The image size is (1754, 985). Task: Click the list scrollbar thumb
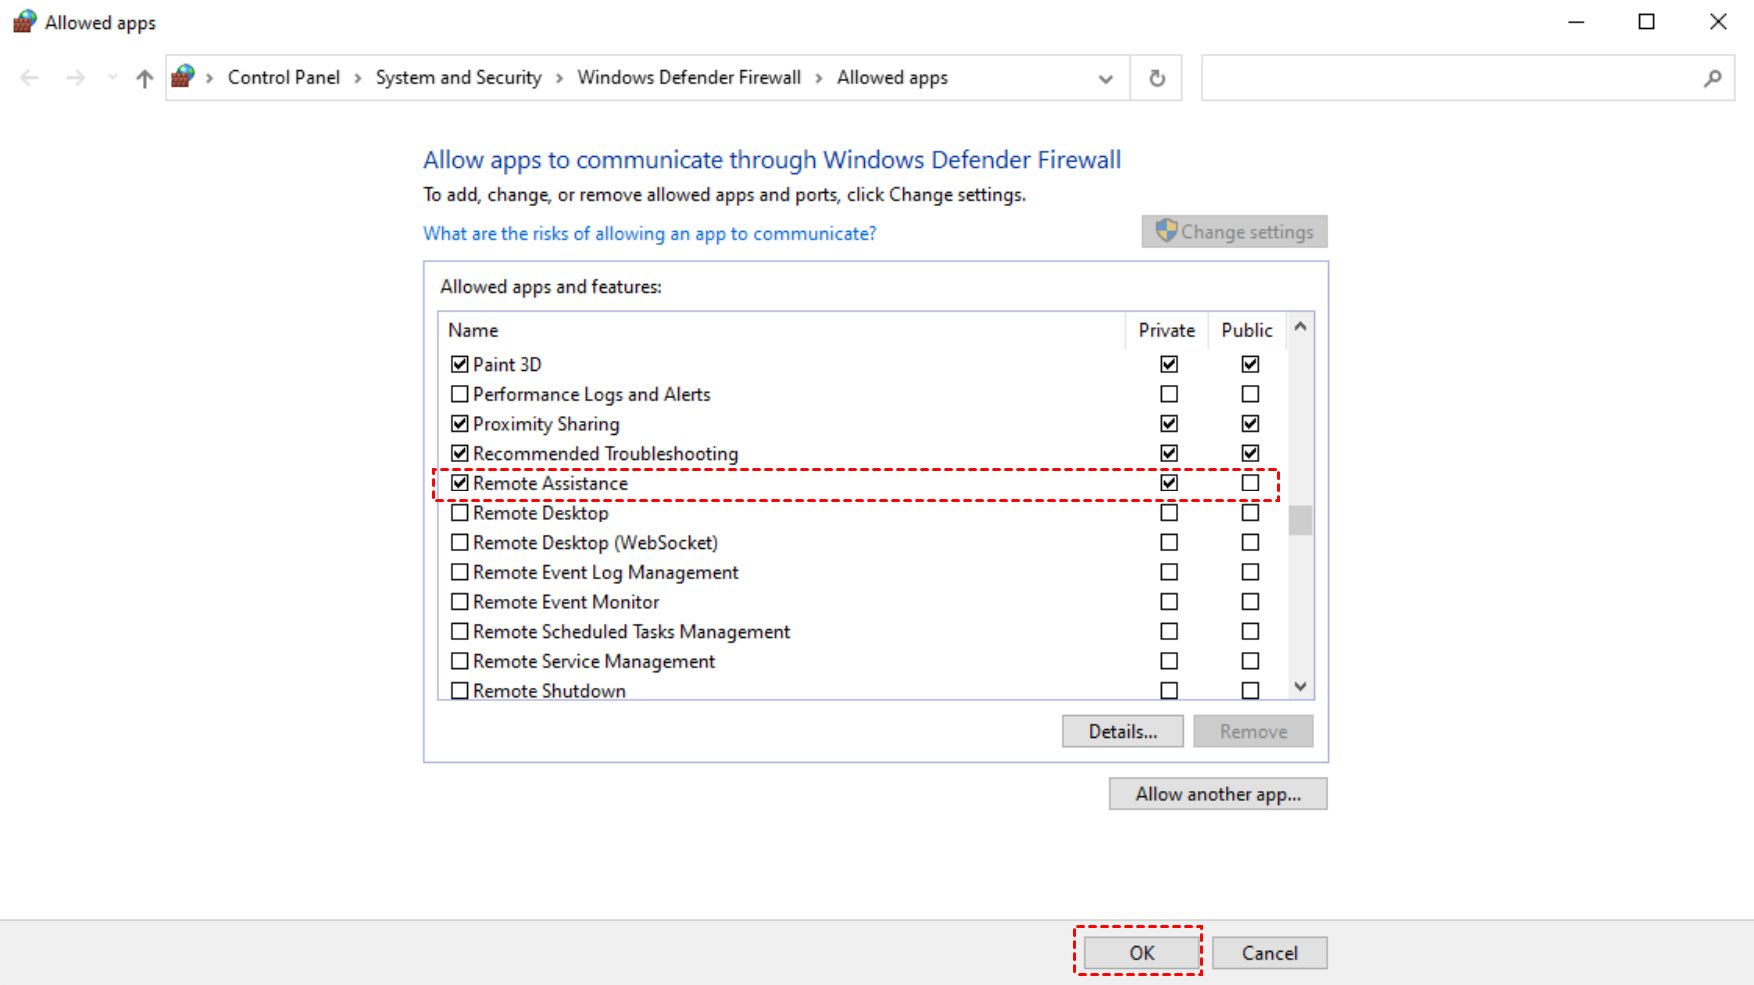[x=1300, y=520]
